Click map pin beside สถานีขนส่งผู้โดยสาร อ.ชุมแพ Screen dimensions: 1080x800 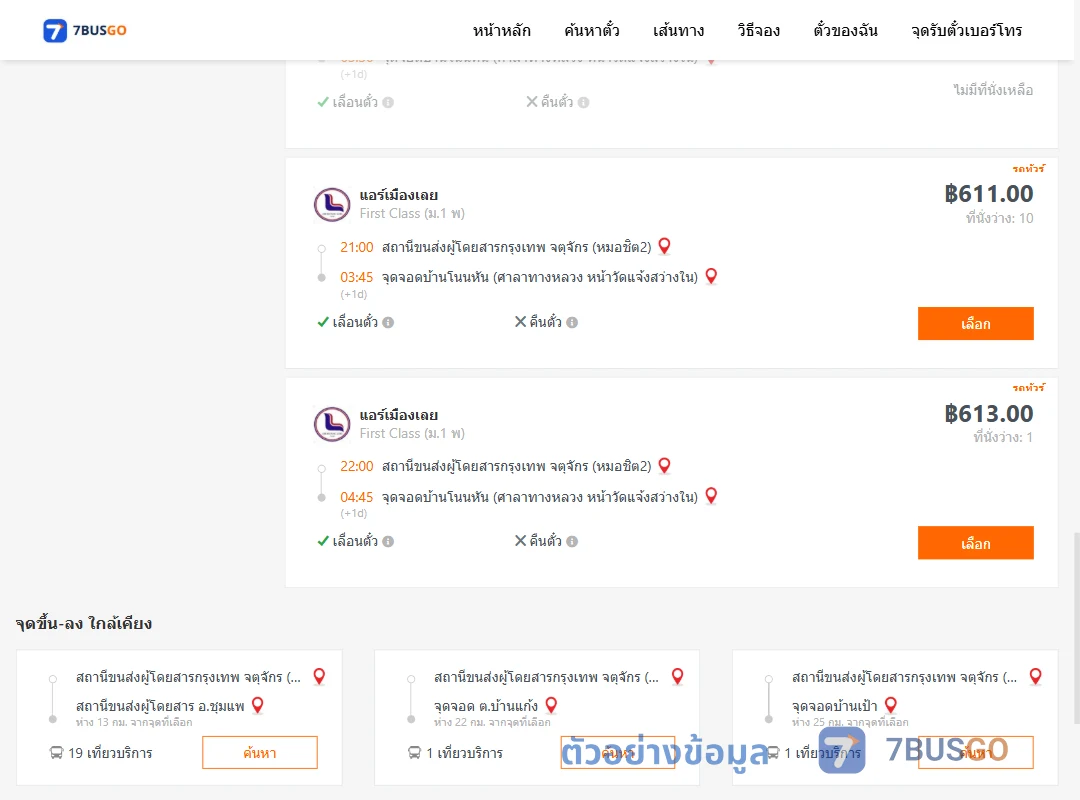click(258, 705)
